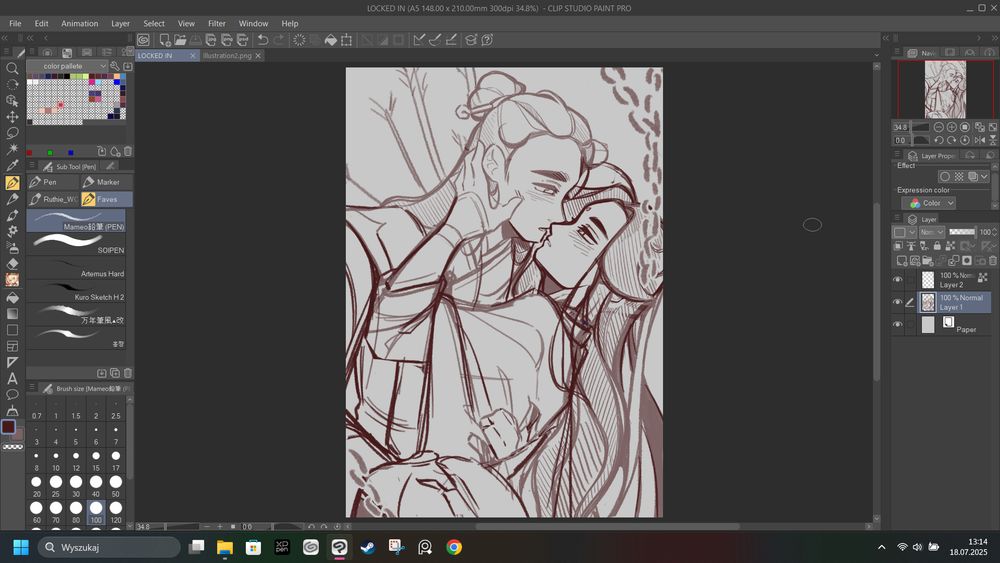1000x563 pixels.
Task: Select the Balloon tool
Action: pos(11,394)
